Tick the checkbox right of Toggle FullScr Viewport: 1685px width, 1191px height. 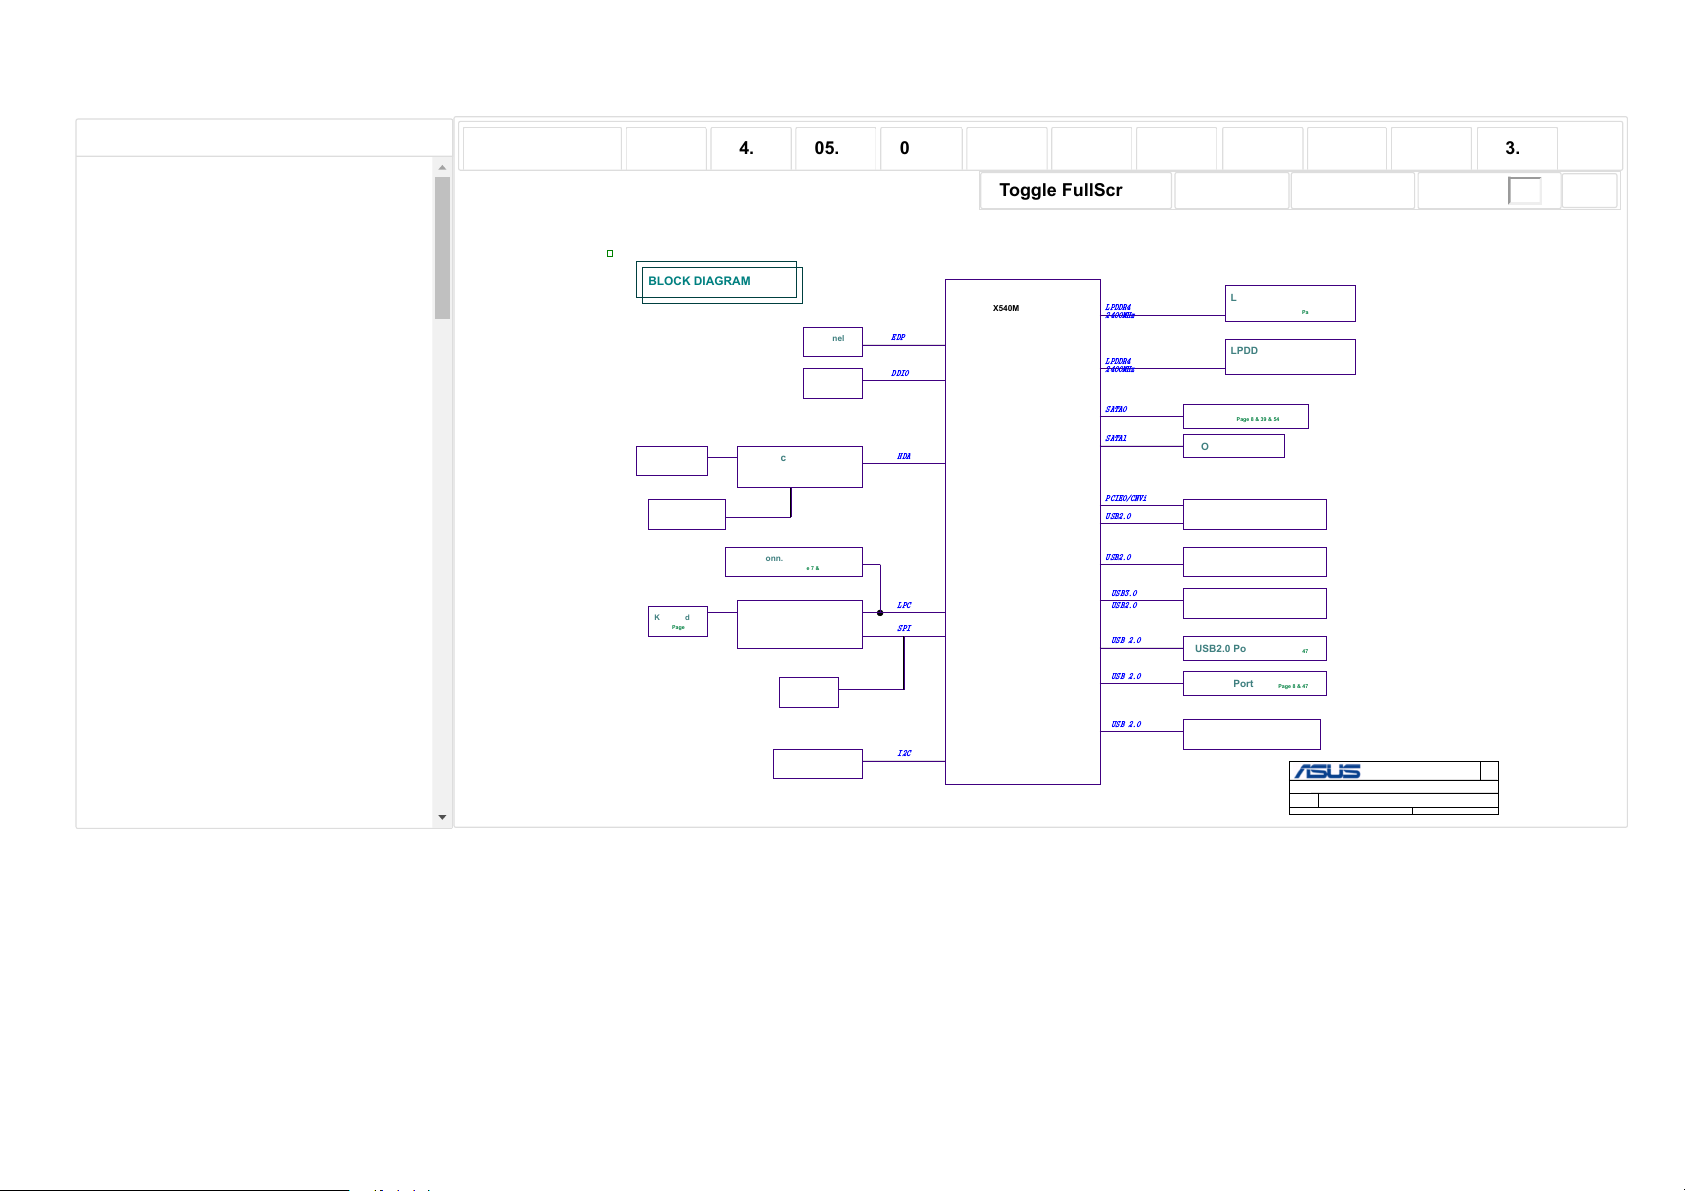pyautogui.click(x=1524, y=191)
